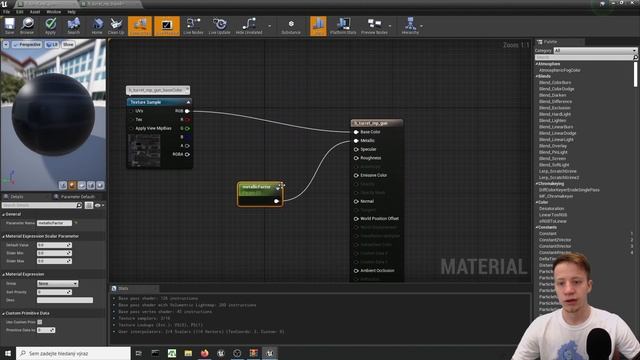The width and height of the screenshot is (640, 360).
Task: Click the Save toolbar icon
Action: (x=9, y=26)
